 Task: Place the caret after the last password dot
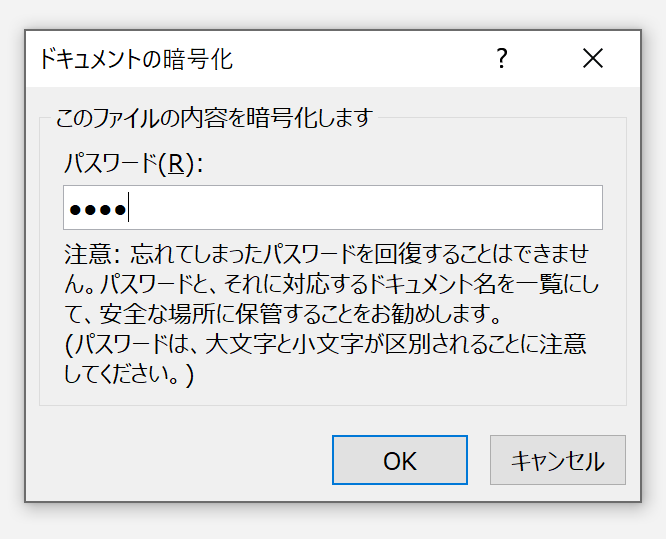pos(128,207)
